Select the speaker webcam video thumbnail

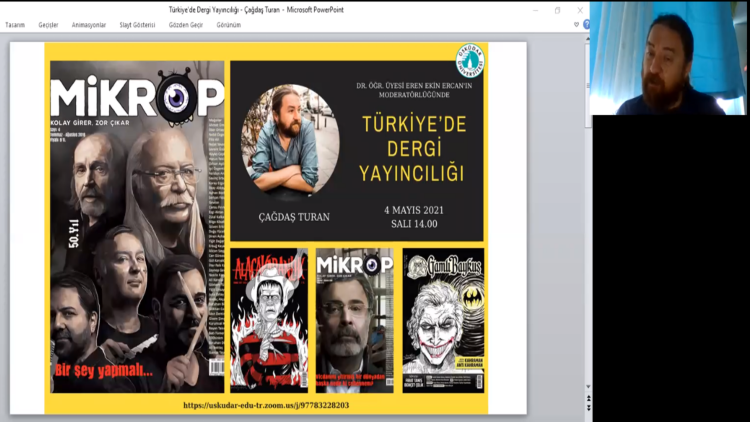pos(668,58)
